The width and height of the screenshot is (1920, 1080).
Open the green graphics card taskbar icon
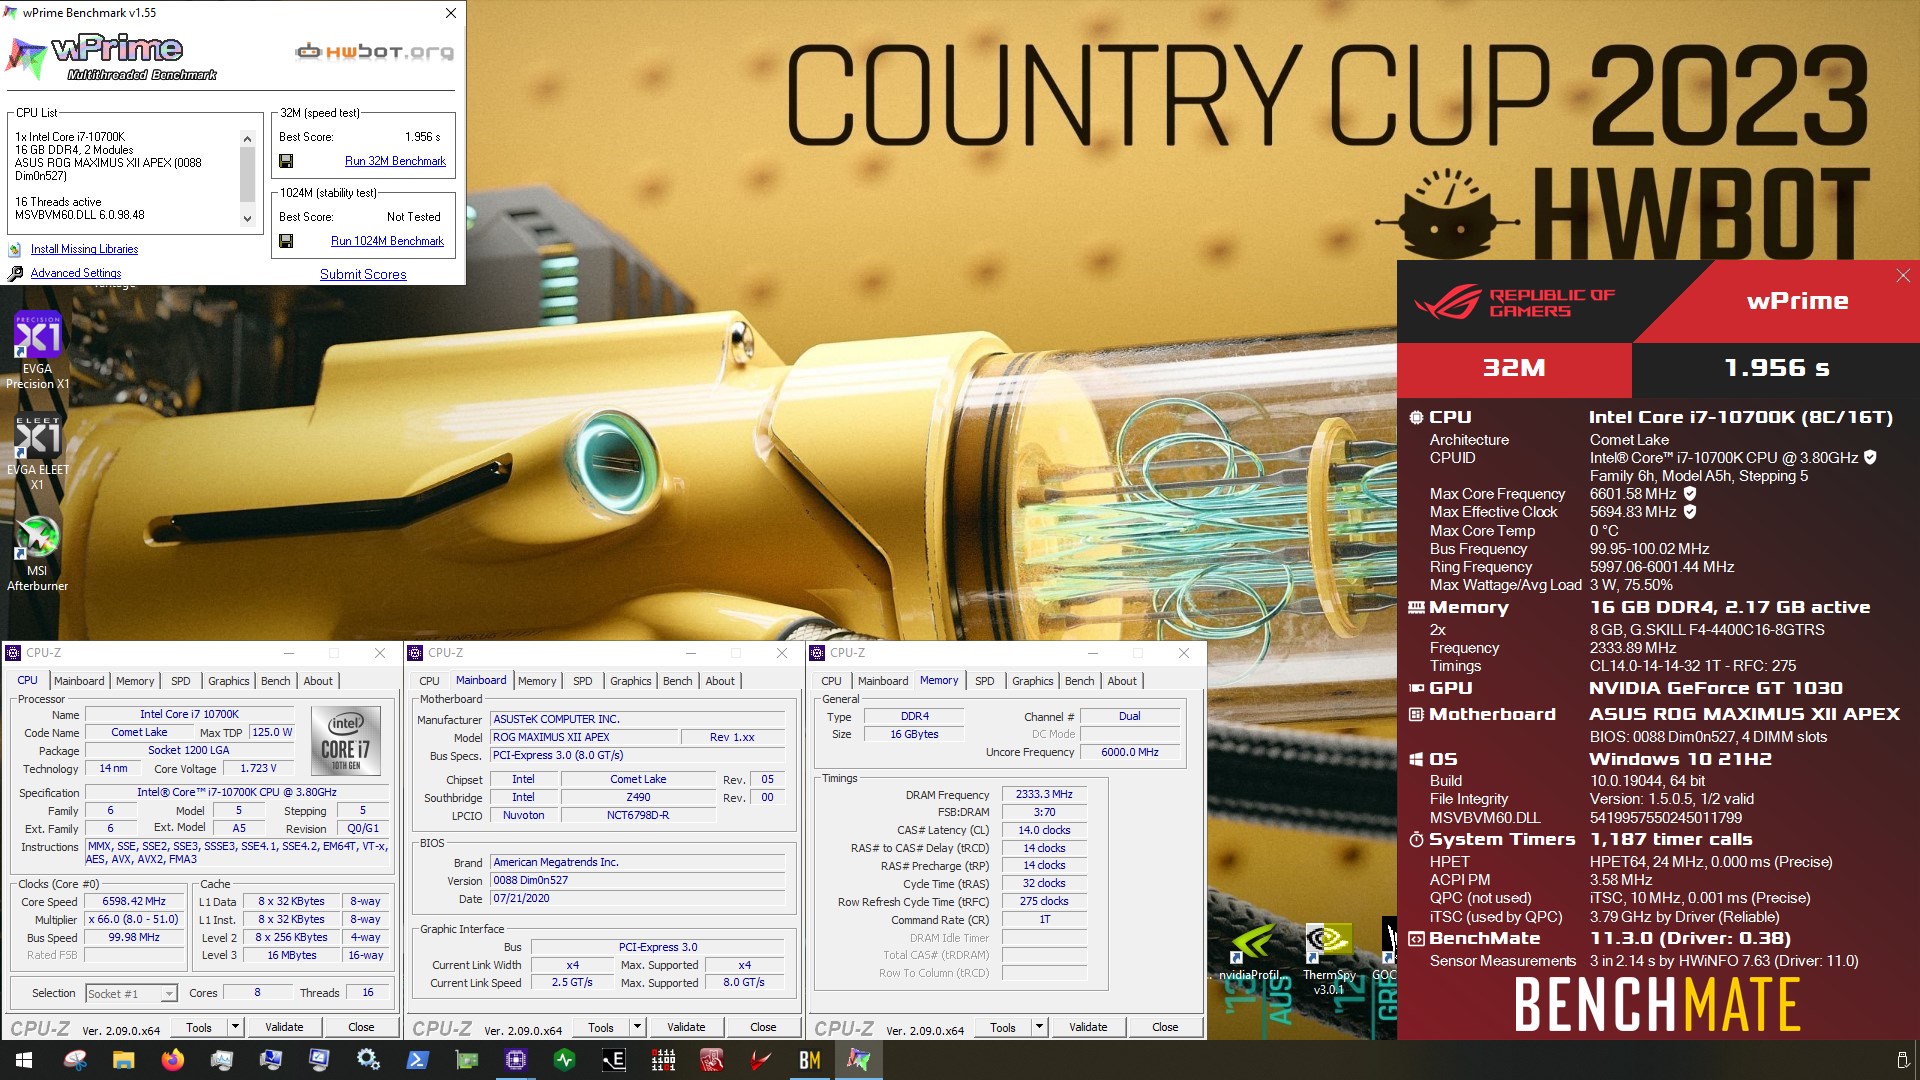click(x=466, y=1060)
